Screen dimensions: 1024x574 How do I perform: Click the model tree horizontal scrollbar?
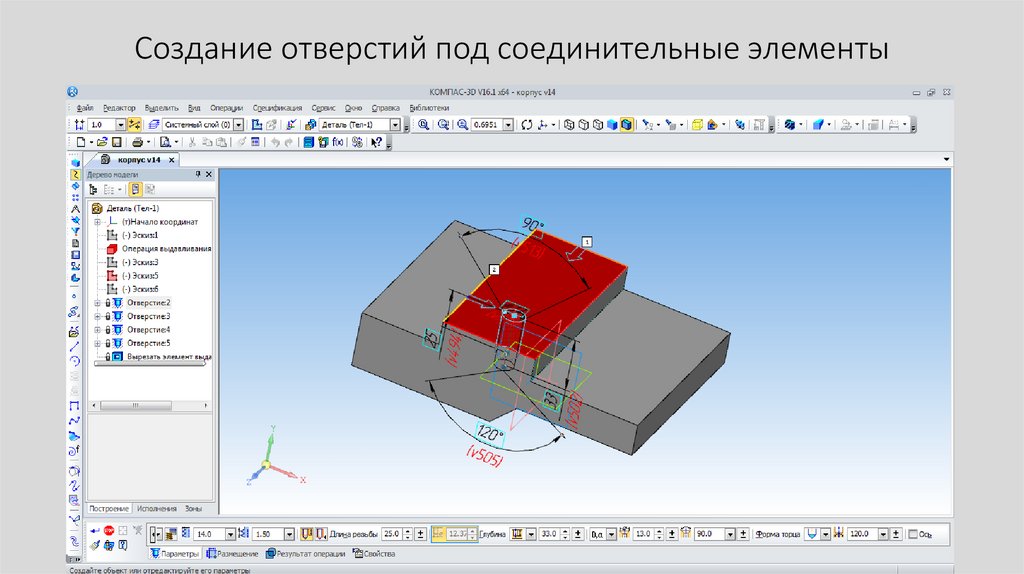pos(150,406)
